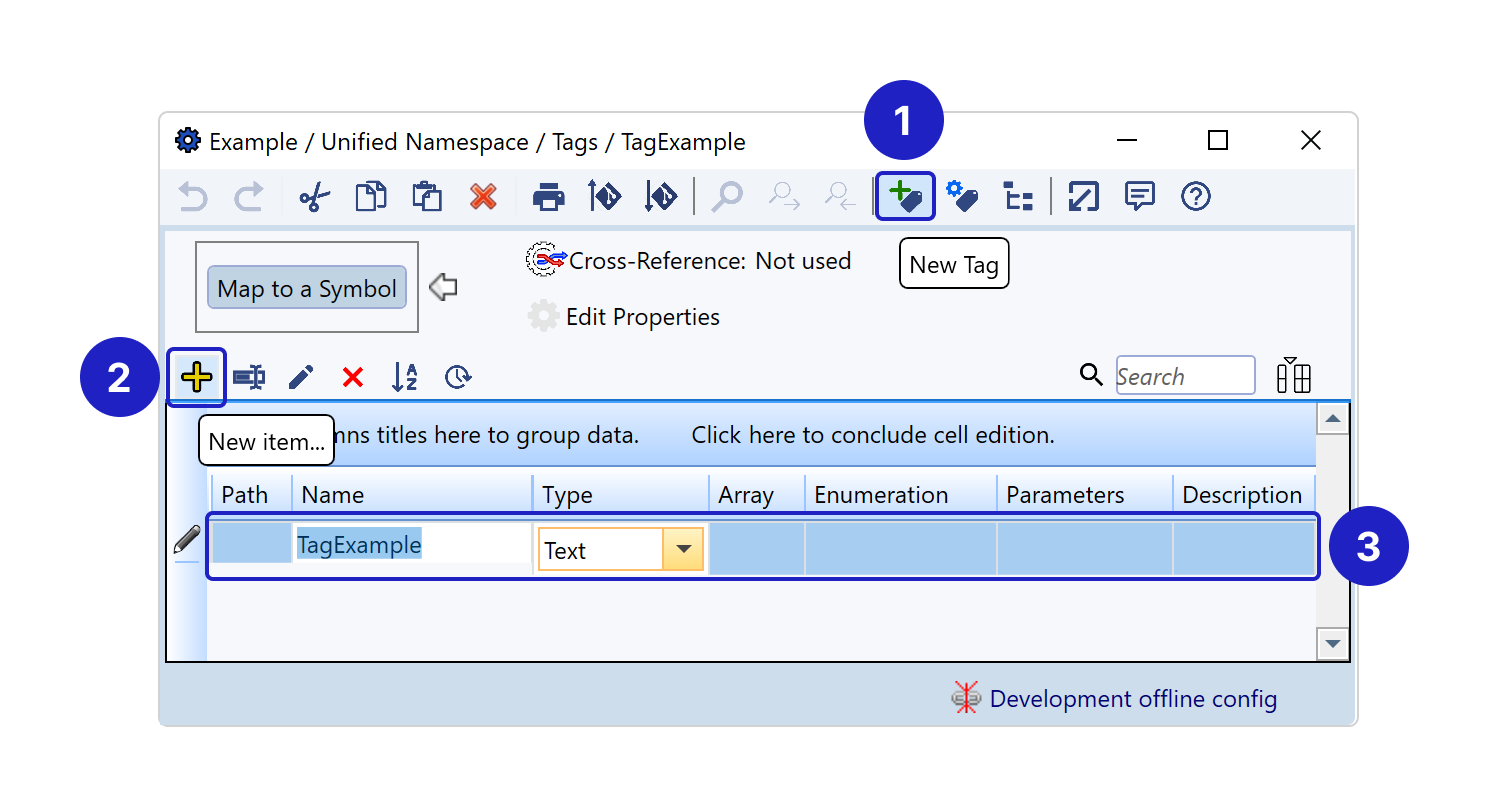The image size is (1489, 805).
Task: Open the Help question mark icon
Action: [x=1196, y=197]
